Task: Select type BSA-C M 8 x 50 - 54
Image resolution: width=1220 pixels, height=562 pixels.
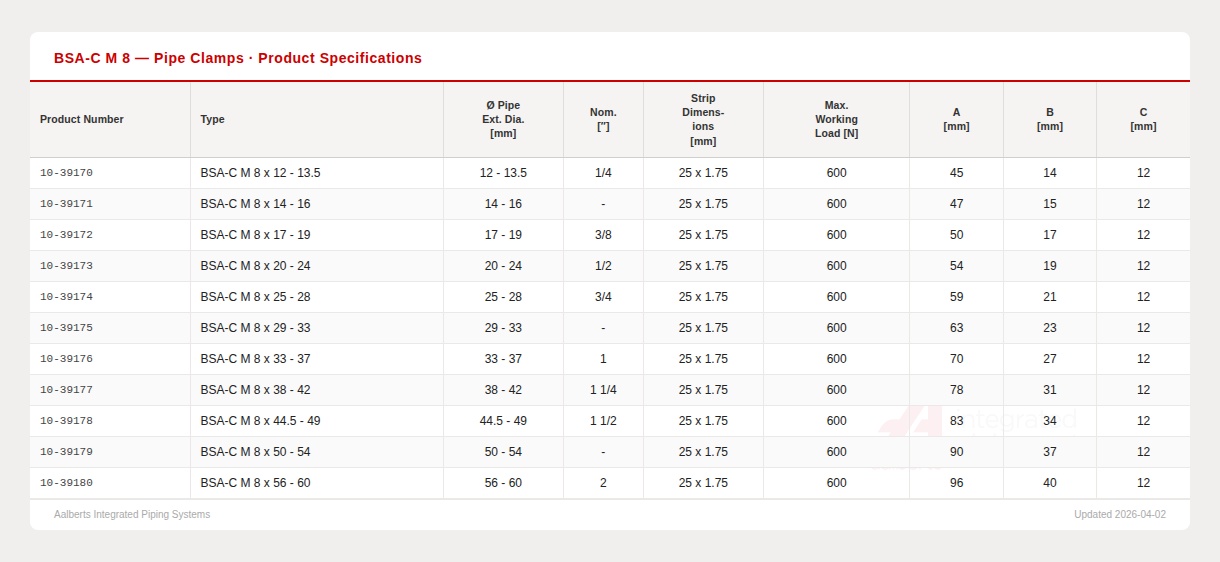Action: [x=255, y=452]
